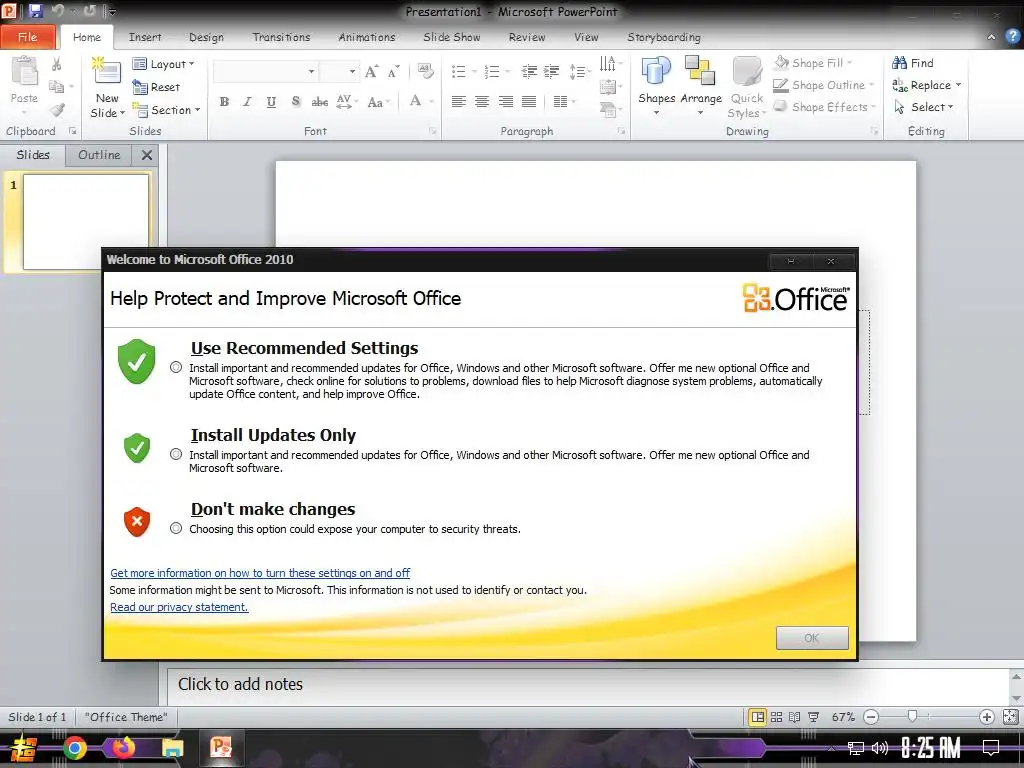The height and width of the screenshot is (768, 1024).
Task: Toggle Strikethrough formatting
Action: tap(319, 102)
